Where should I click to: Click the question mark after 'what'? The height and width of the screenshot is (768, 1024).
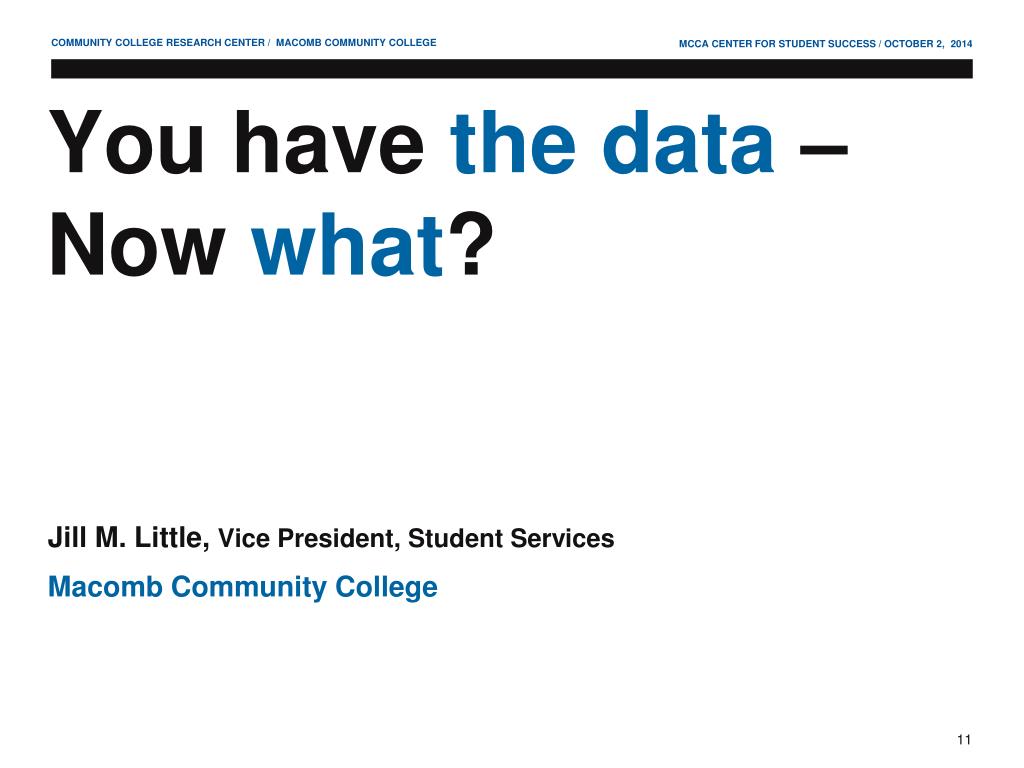469,244
